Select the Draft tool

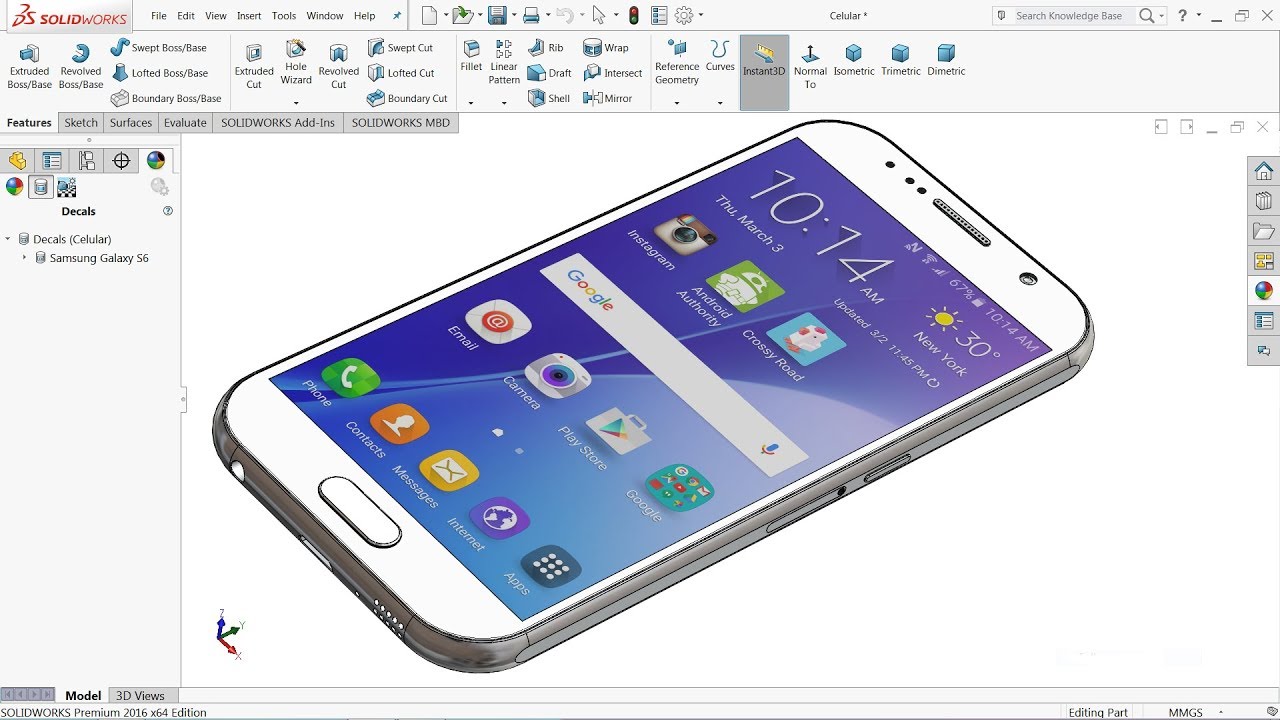tap(549, 73)
